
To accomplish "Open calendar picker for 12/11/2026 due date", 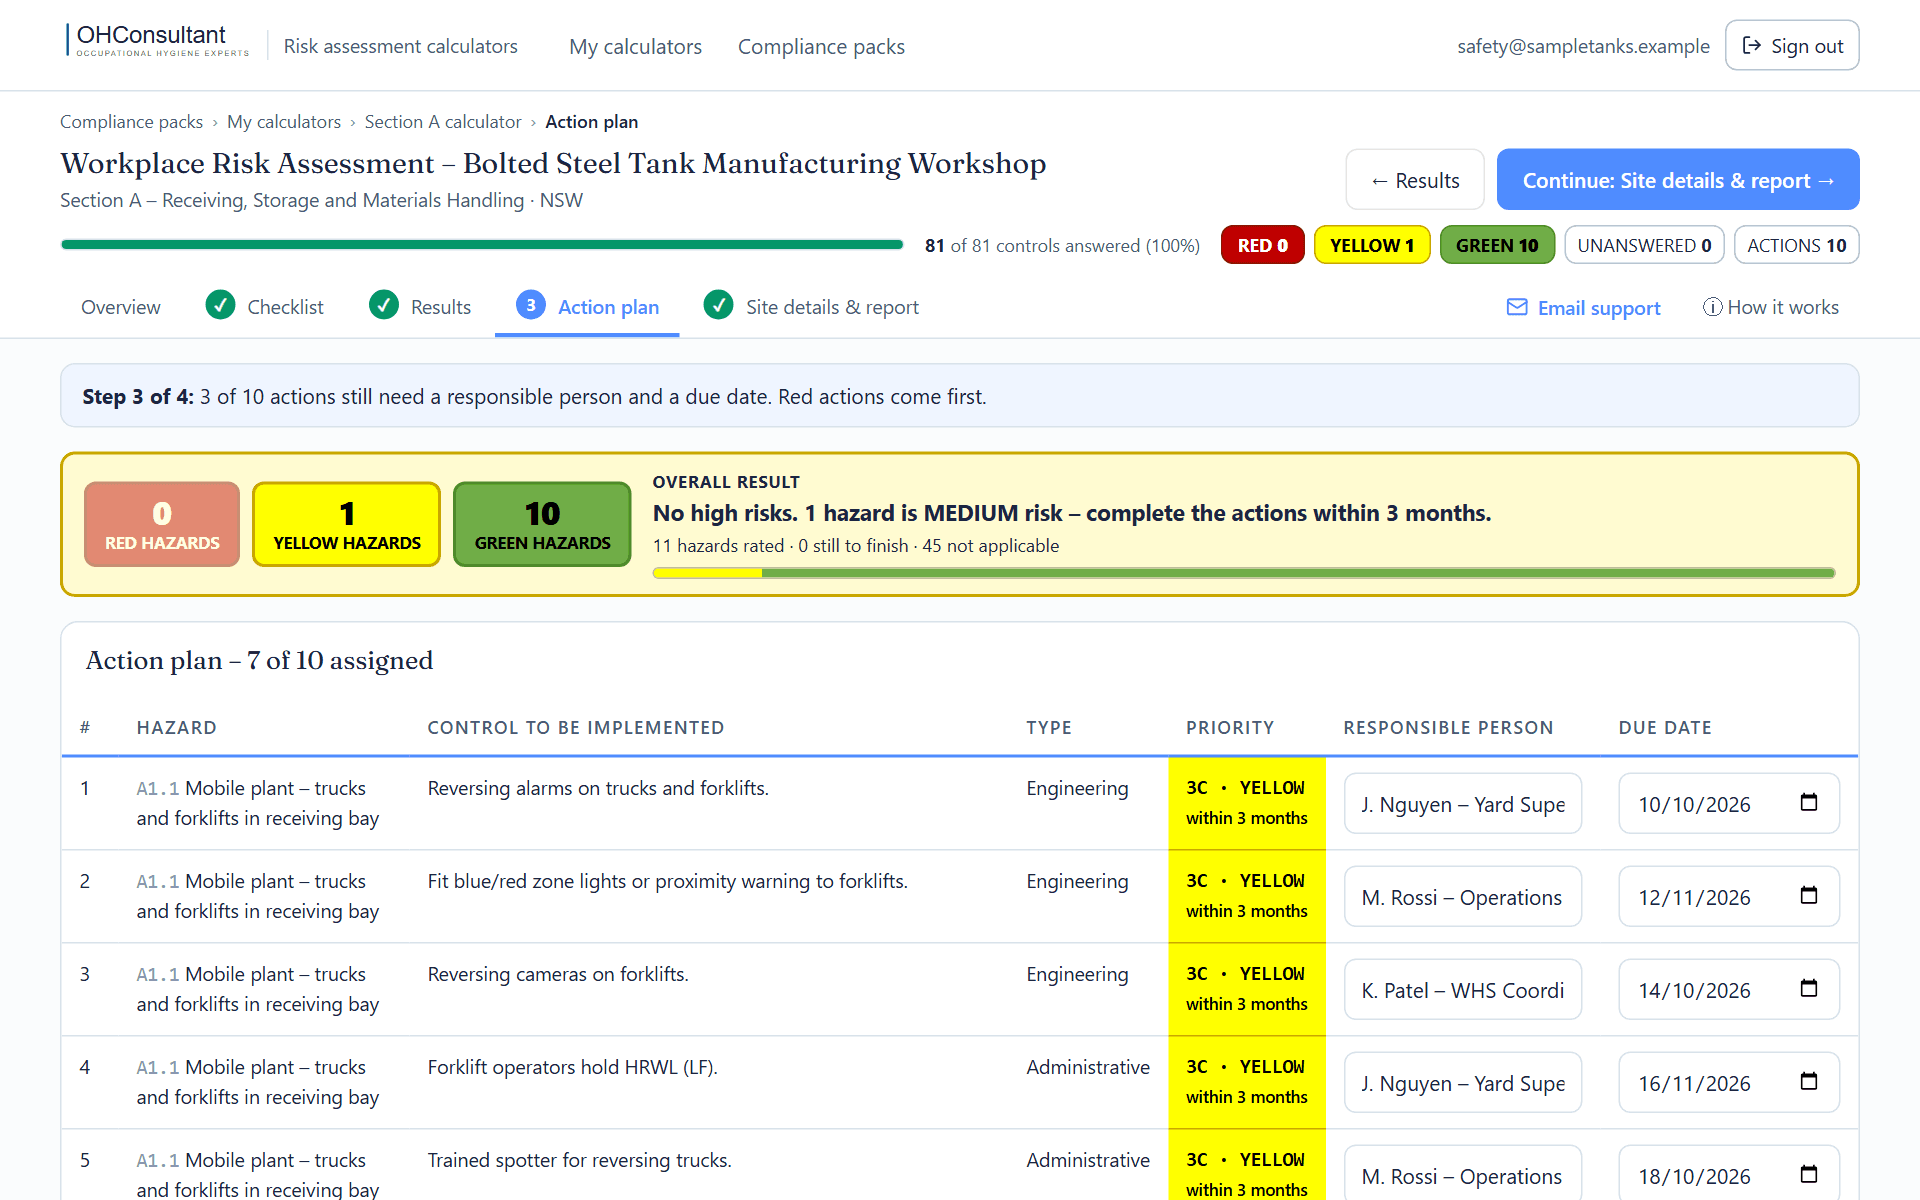I will click(1808, 896).
